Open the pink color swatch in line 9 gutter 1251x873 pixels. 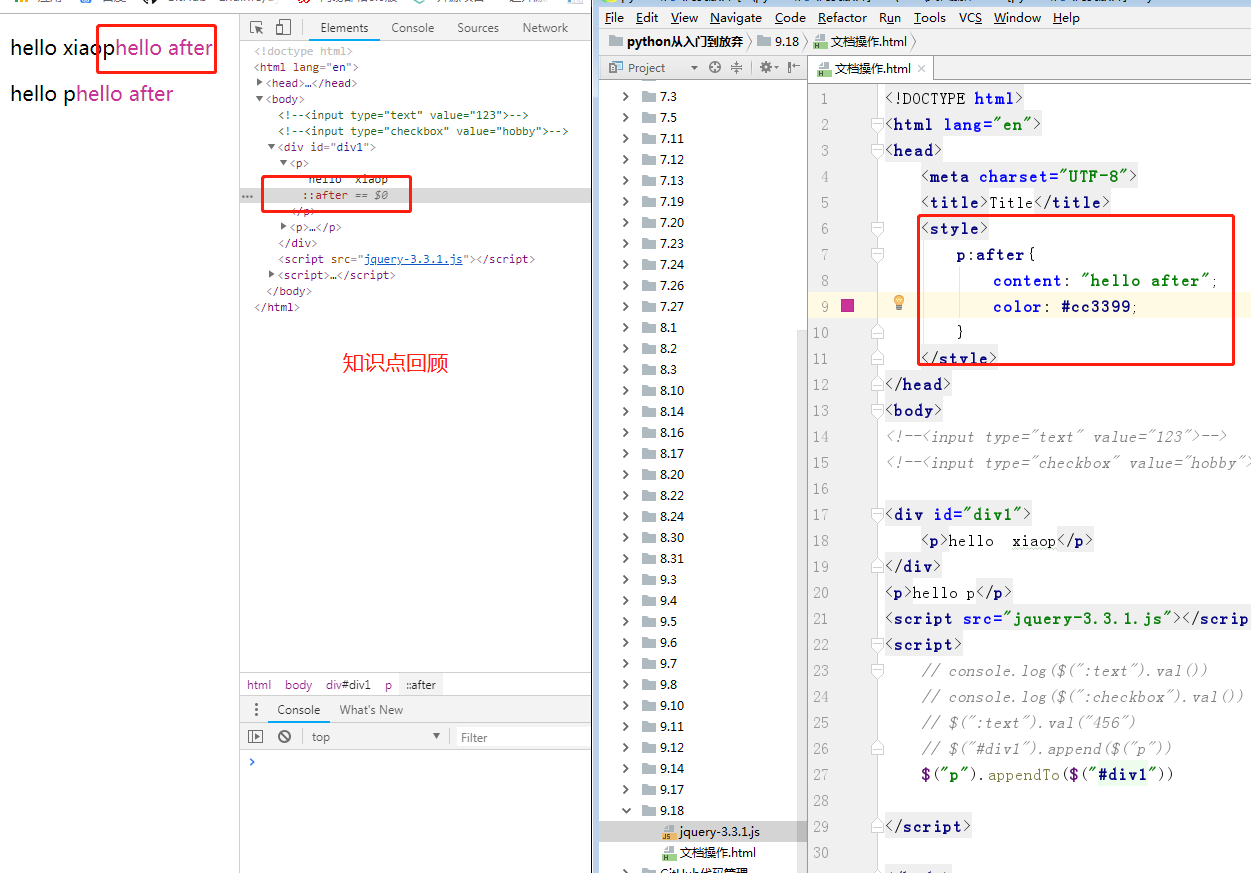(848, 306)
